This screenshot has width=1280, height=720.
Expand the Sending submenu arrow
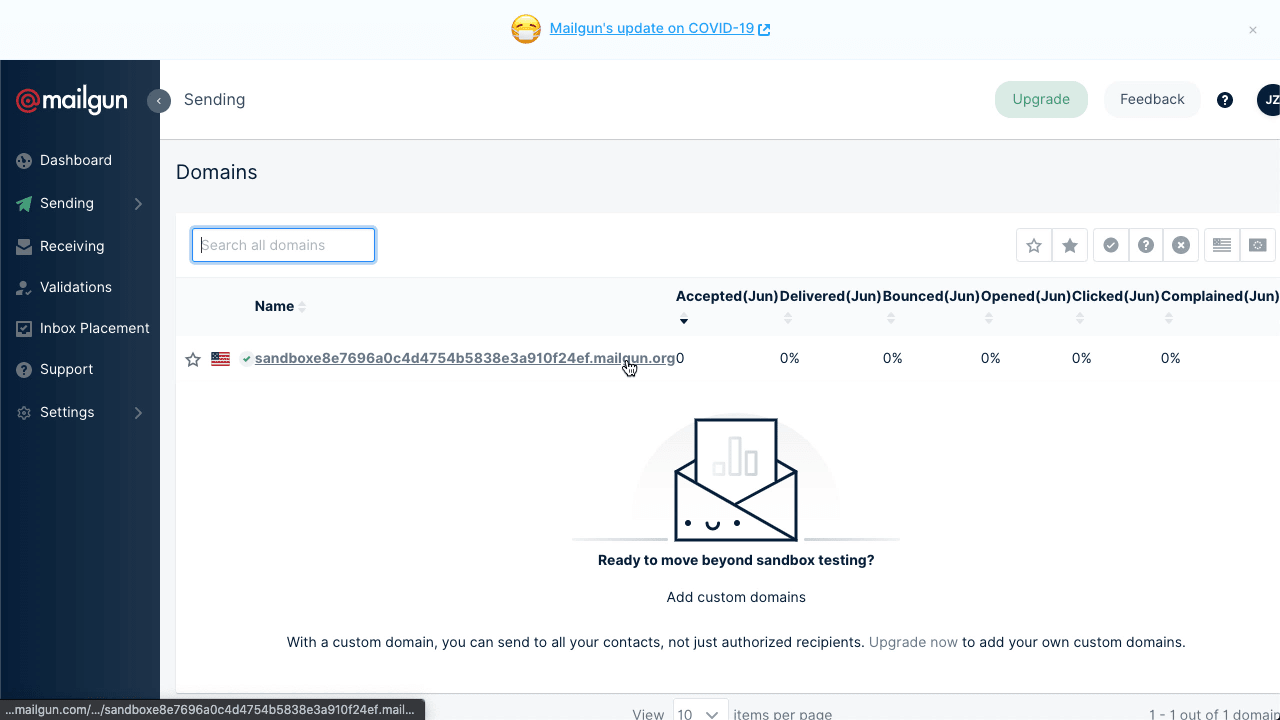pos(138,204)
